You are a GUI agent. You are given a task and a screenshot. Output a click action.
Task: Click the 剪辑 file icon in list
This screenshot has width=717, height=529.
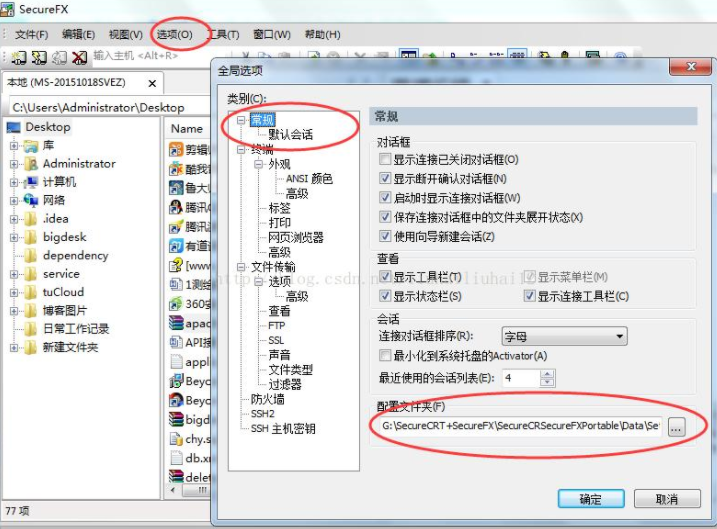(176, 150)
